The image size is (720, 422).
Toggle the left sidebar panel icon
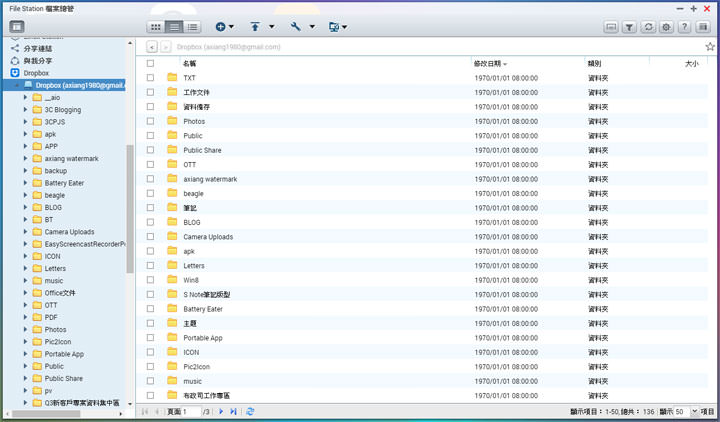pyautogui.click(x=16, y=26)
